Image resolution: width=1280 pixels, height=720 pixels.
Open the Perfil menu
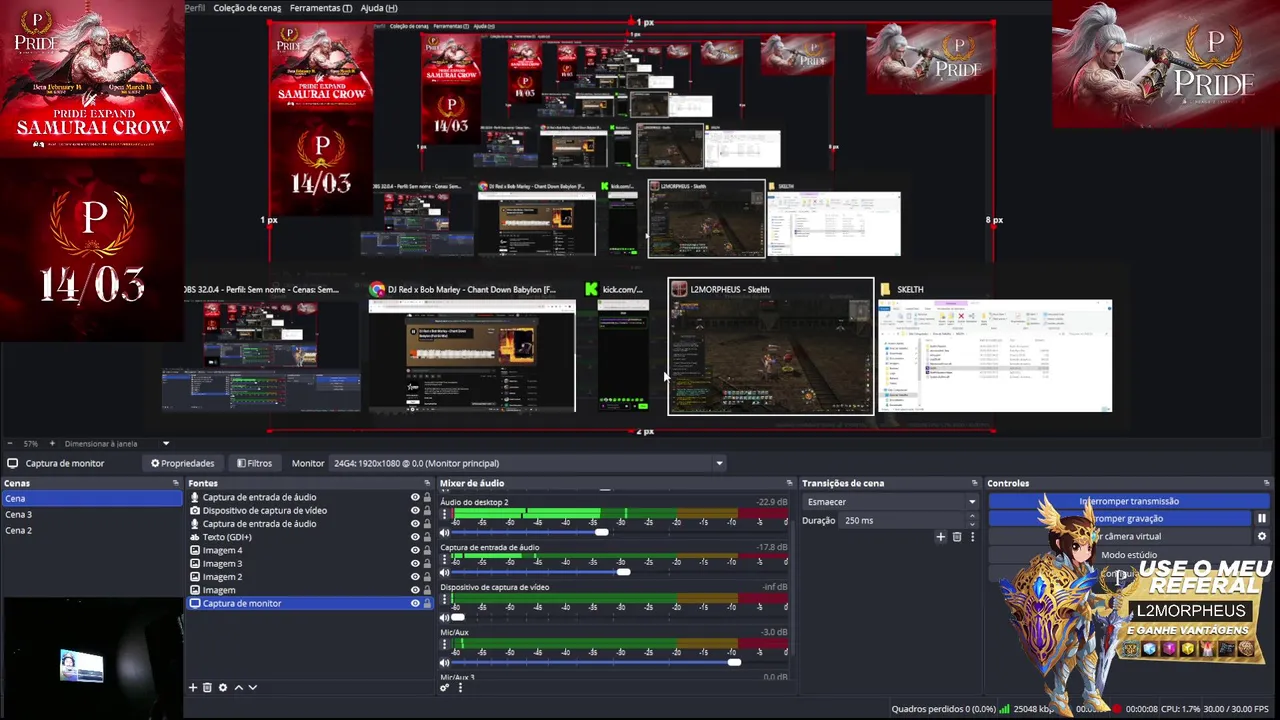pos(195,8)
